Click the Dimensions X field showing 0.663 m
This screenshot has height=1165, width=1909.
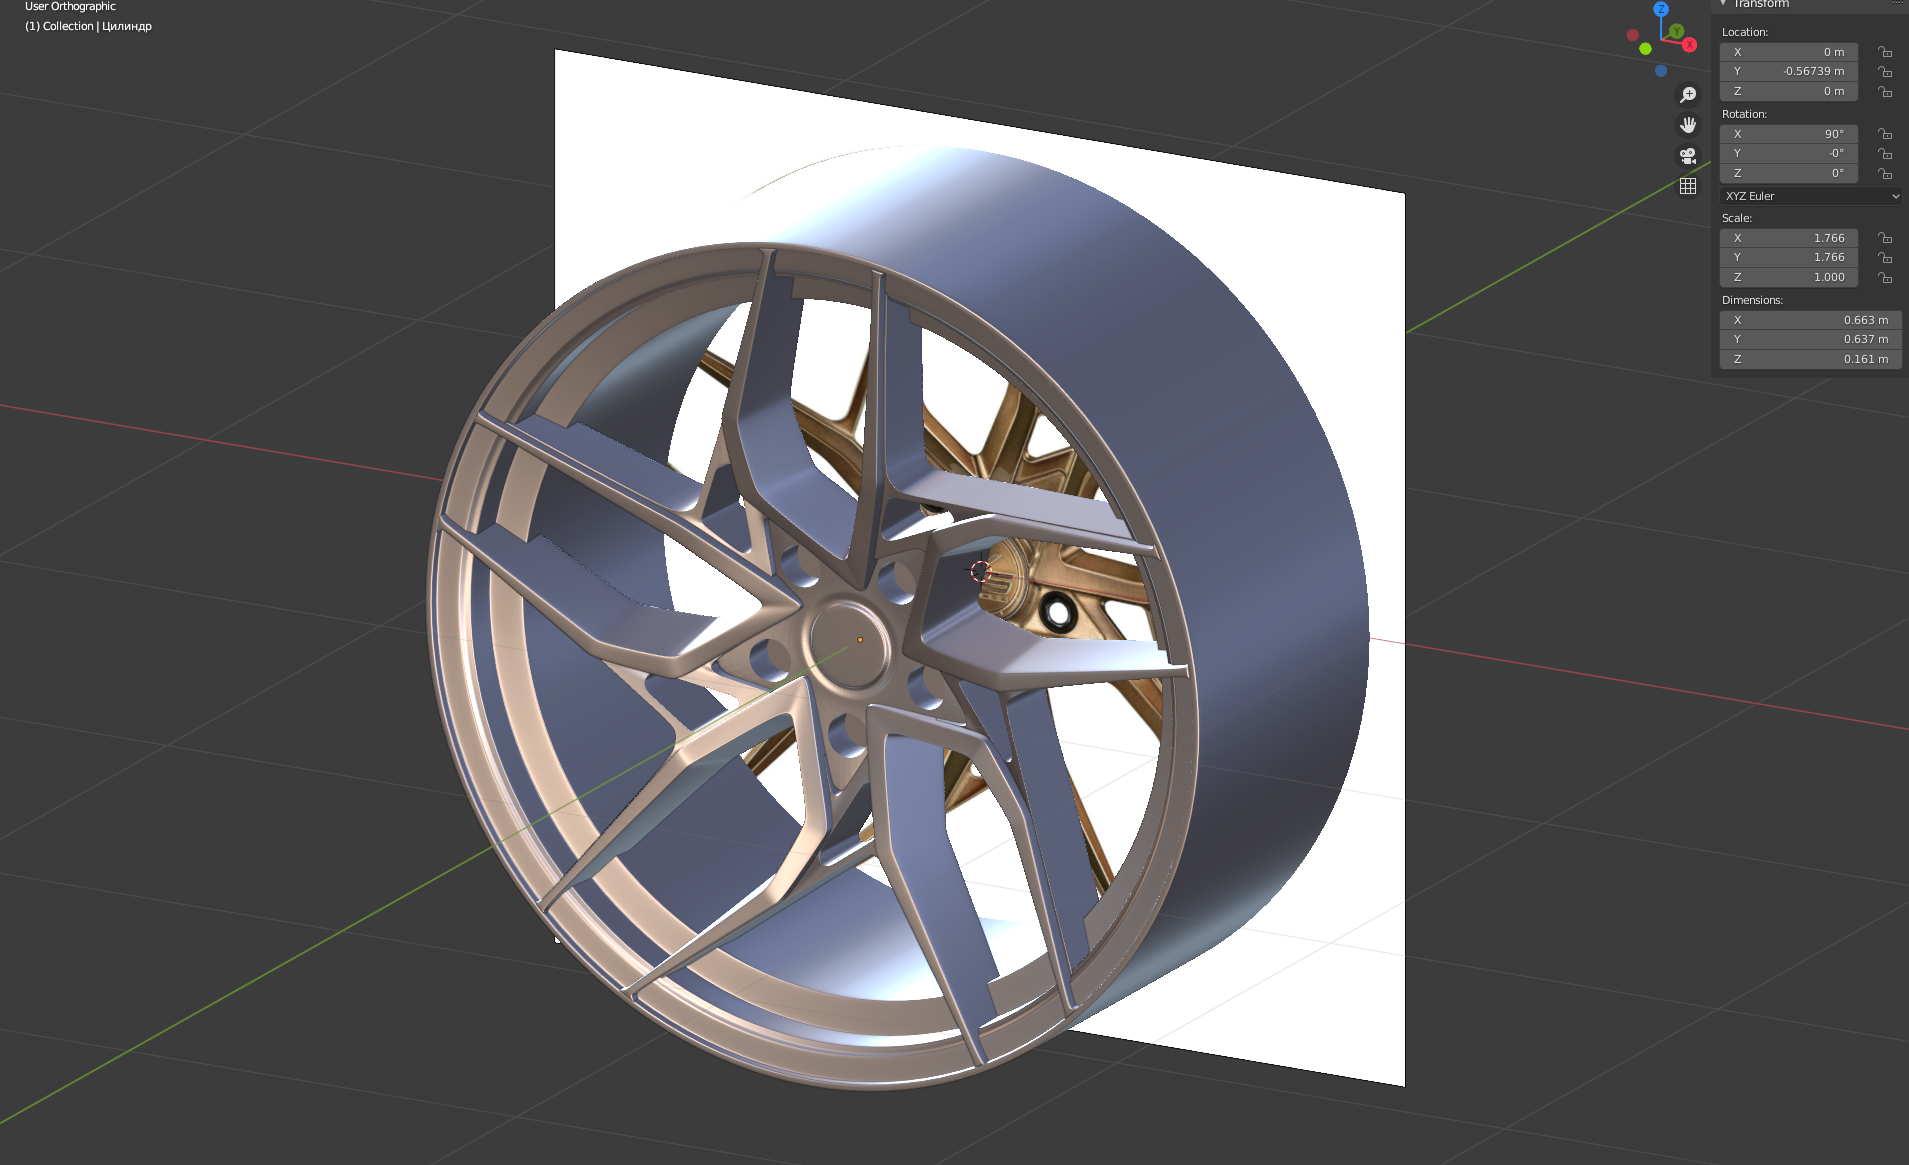click(1811, 320)
